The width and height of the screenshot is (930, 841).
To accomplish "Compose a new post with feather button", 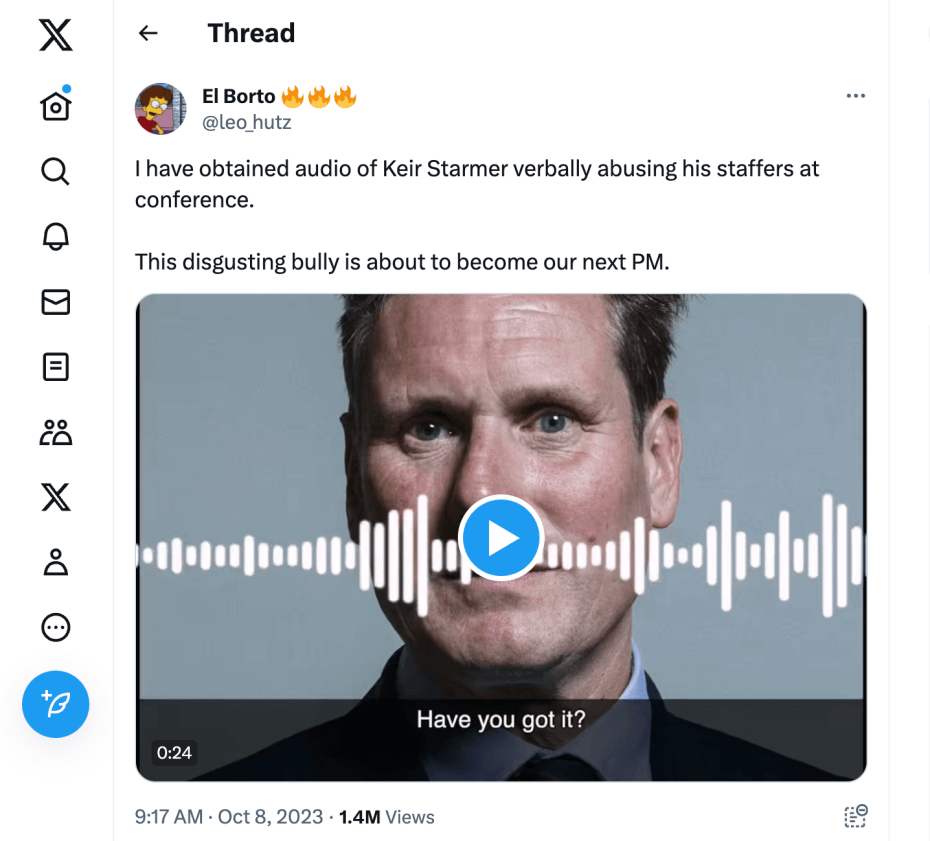I will point(56,704).
